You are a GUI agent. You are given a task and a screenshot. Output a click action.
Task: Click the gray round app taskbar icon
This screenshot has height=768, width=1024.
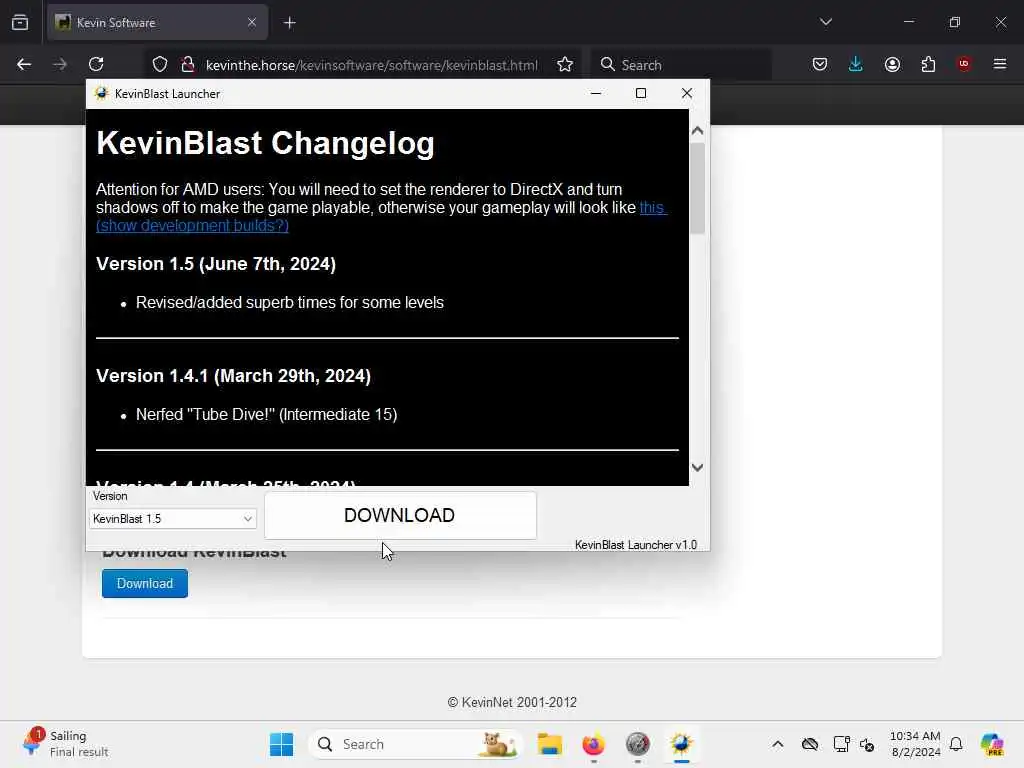[637, 744]
